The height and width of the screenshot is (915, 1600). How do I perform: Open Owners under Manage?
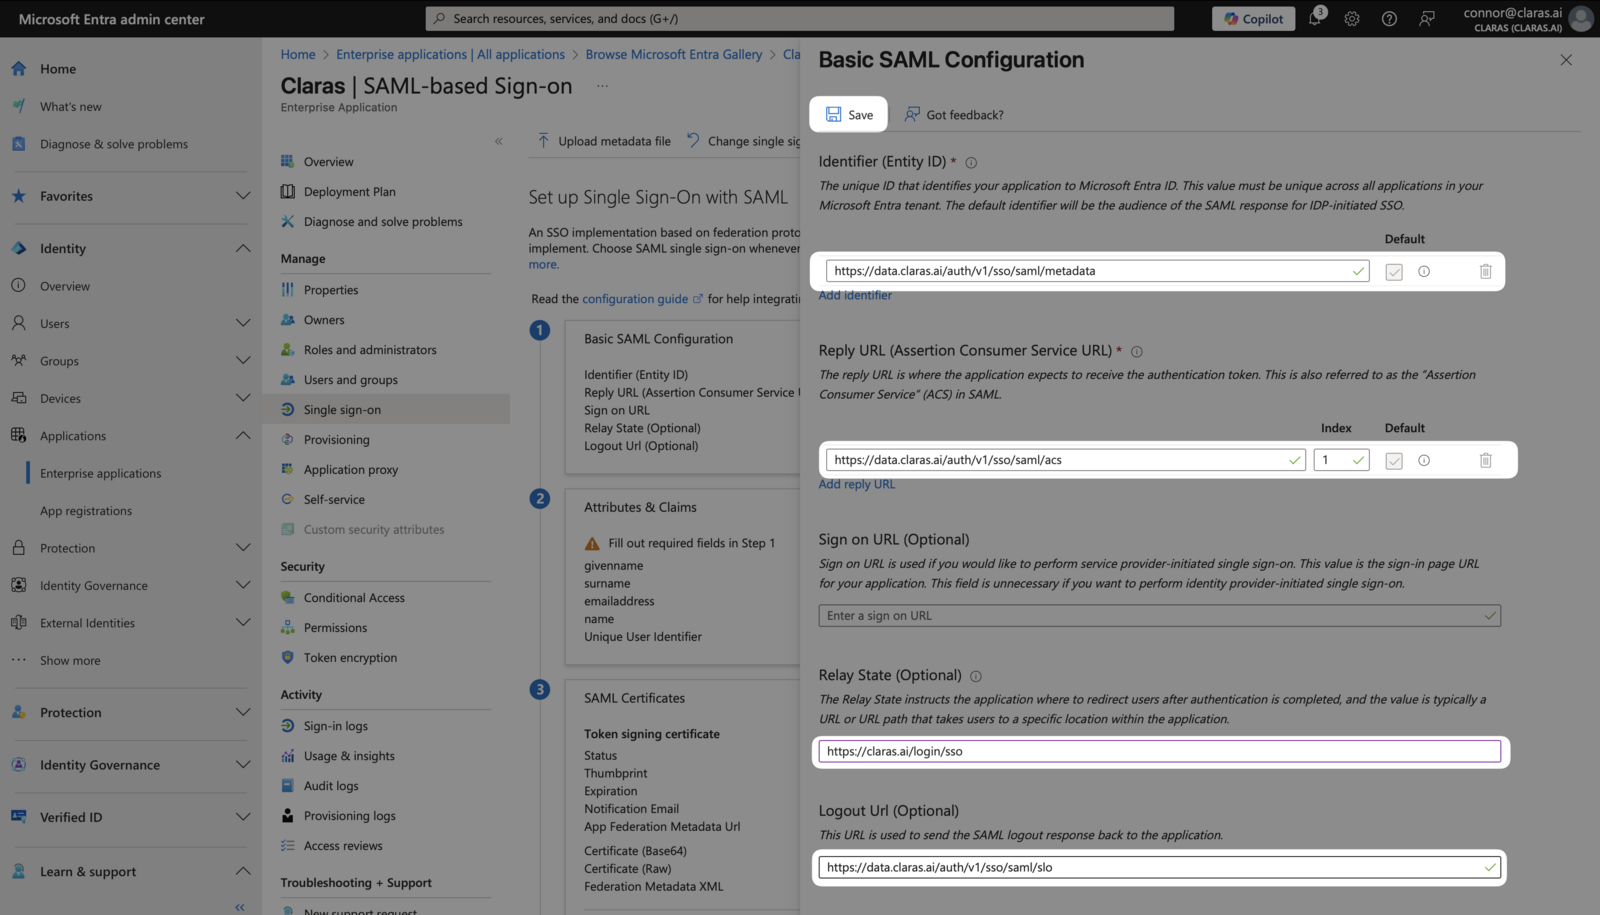coord(324,320)
